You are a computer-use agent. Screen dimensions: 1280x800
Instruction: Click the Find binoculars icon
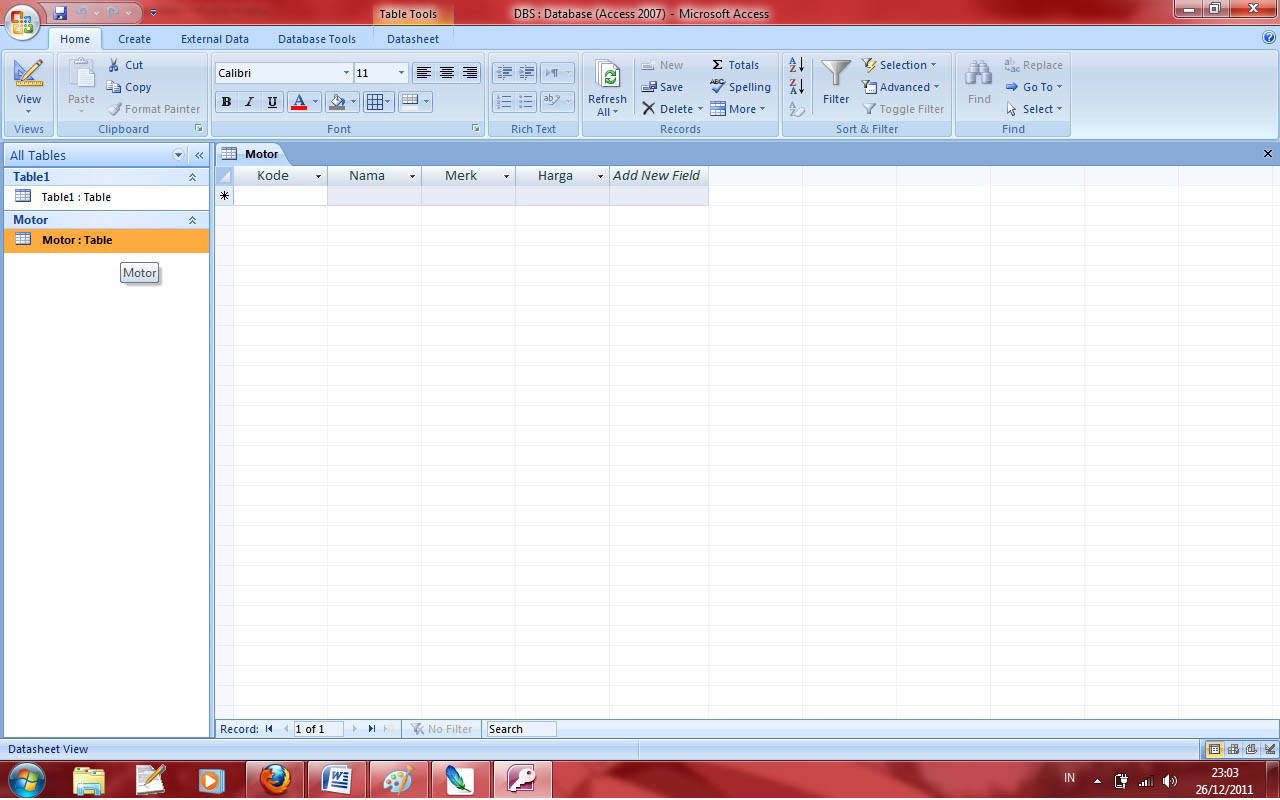[979, 74]
